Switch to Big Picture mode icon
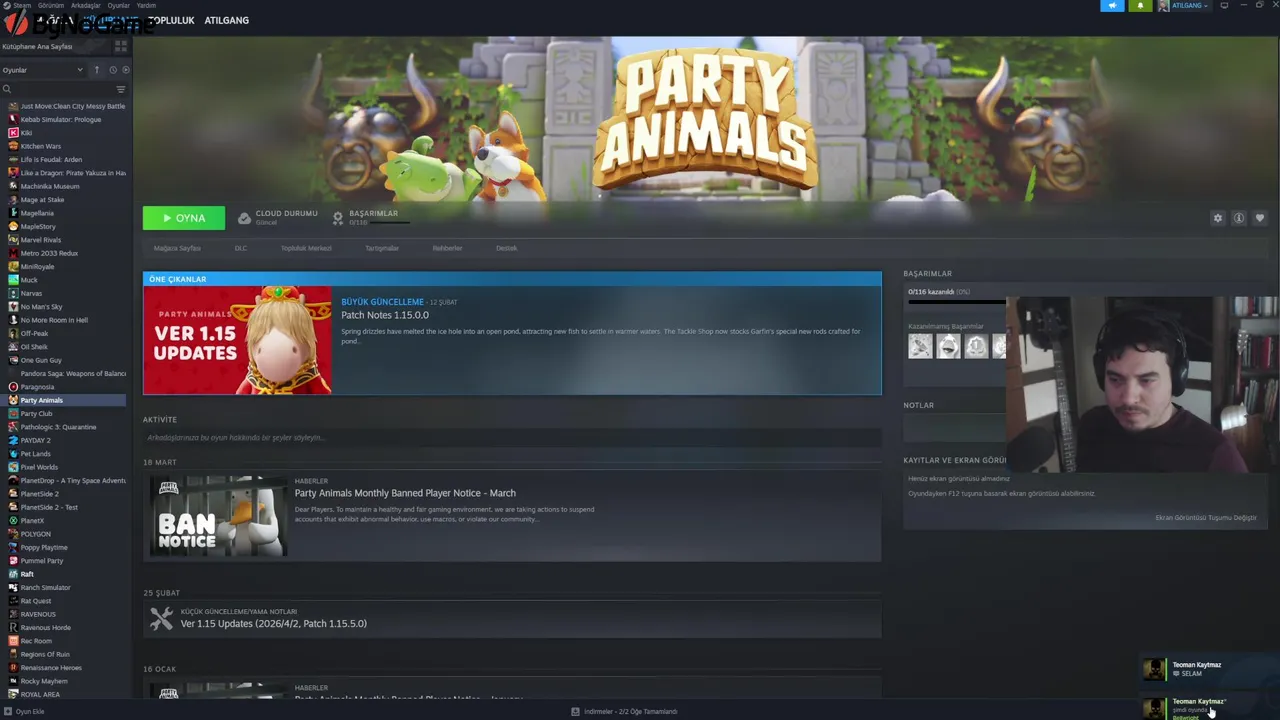The width and height of the screenshot is (1280, 720). [x=1224, y=6]
